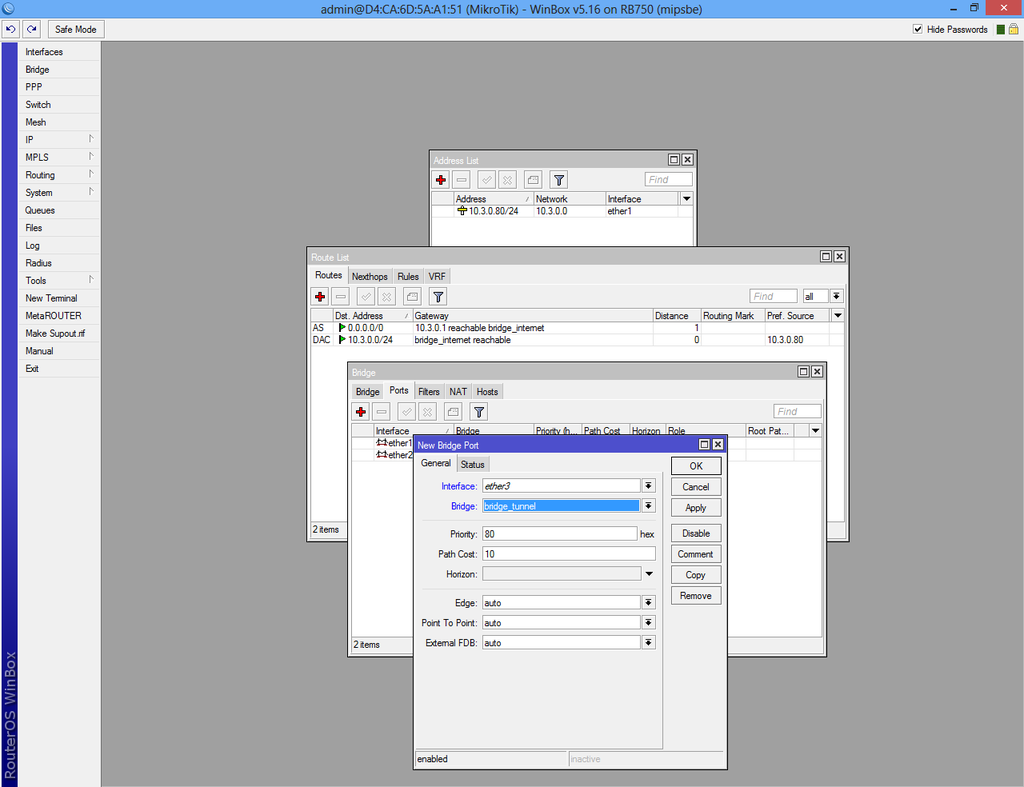Image resolution: width=1024 pixels, height=787 pixels.
Task: Confirm New Bridge Port with OK
Action: coord(696,466)
